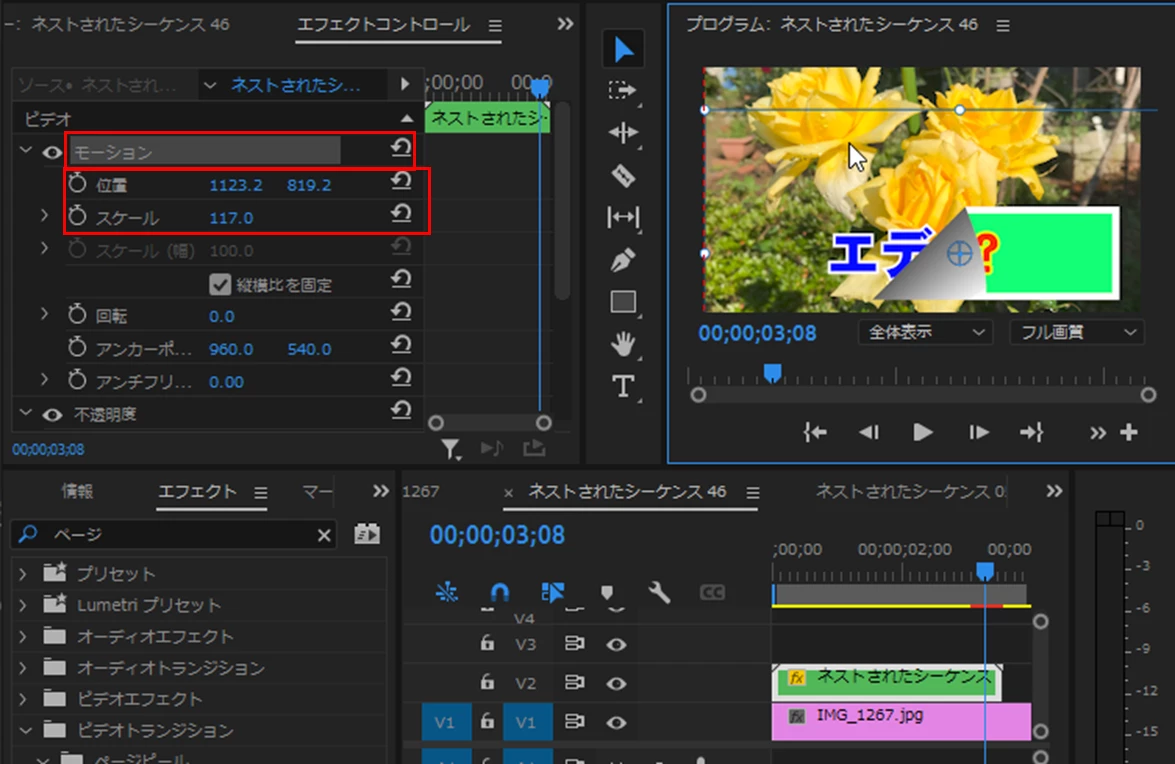This screenshot has height=764, width=1175.
Task: Click the 1123.2 position X value
Action: (235, 185)
